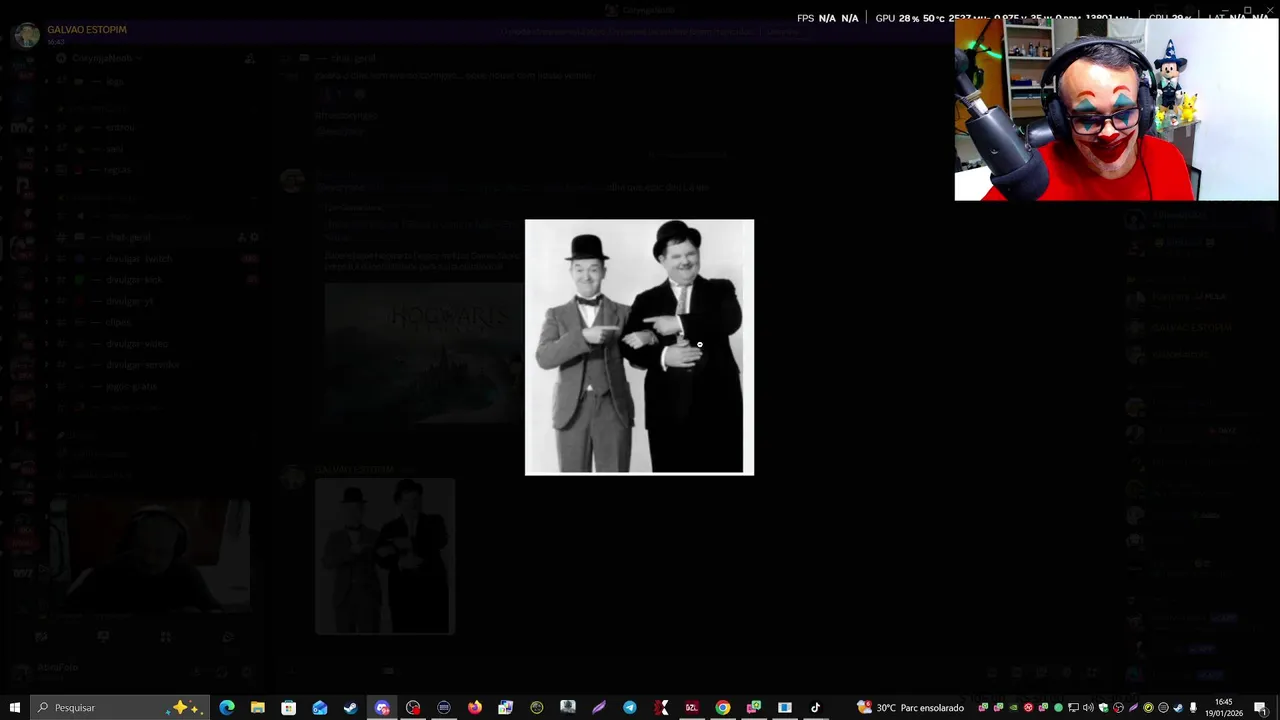Click the enlarged black-and-white photo preview

[x=639, y=347]
